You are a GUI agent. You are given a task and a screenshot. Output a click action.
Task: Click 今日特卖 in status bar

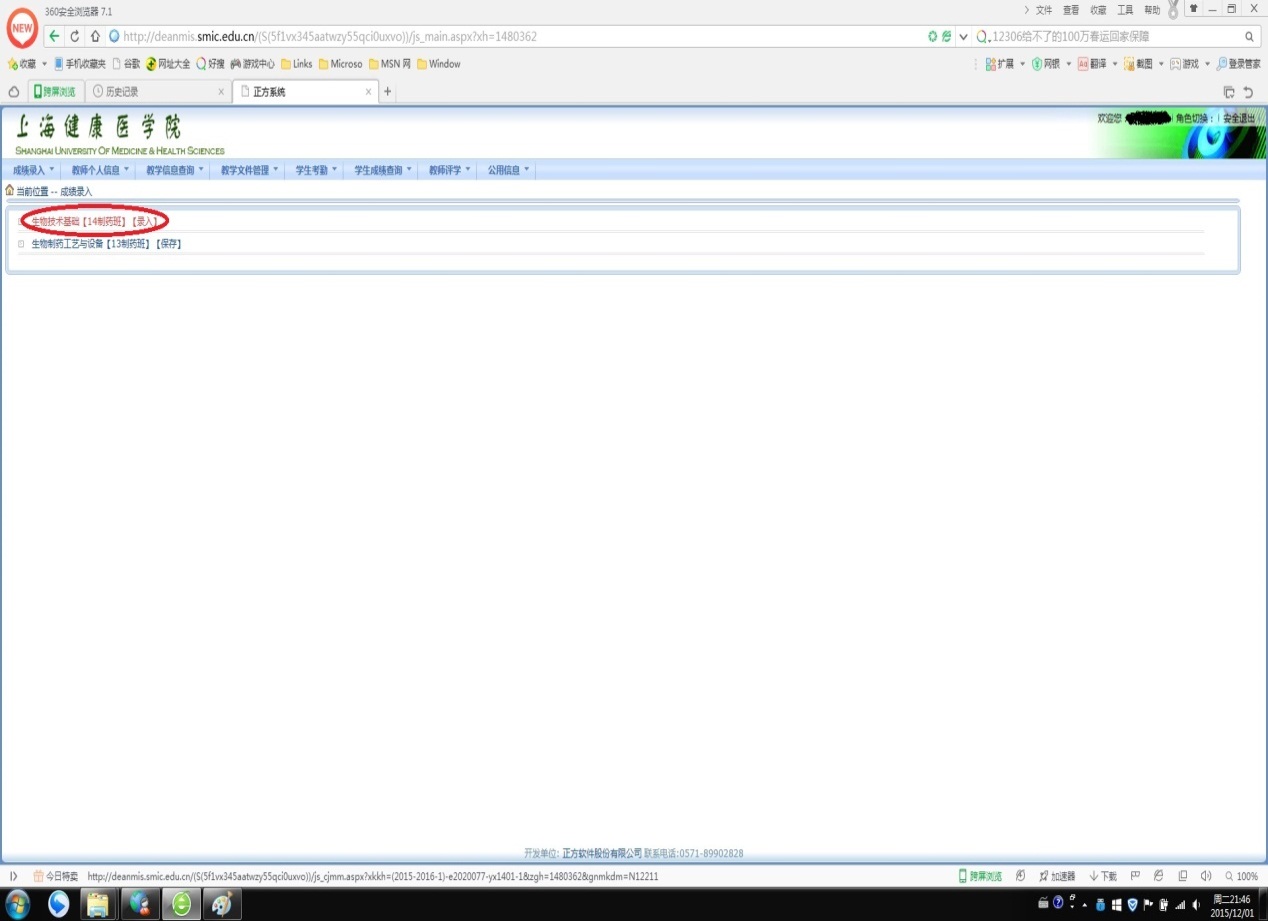coord(56,876)
